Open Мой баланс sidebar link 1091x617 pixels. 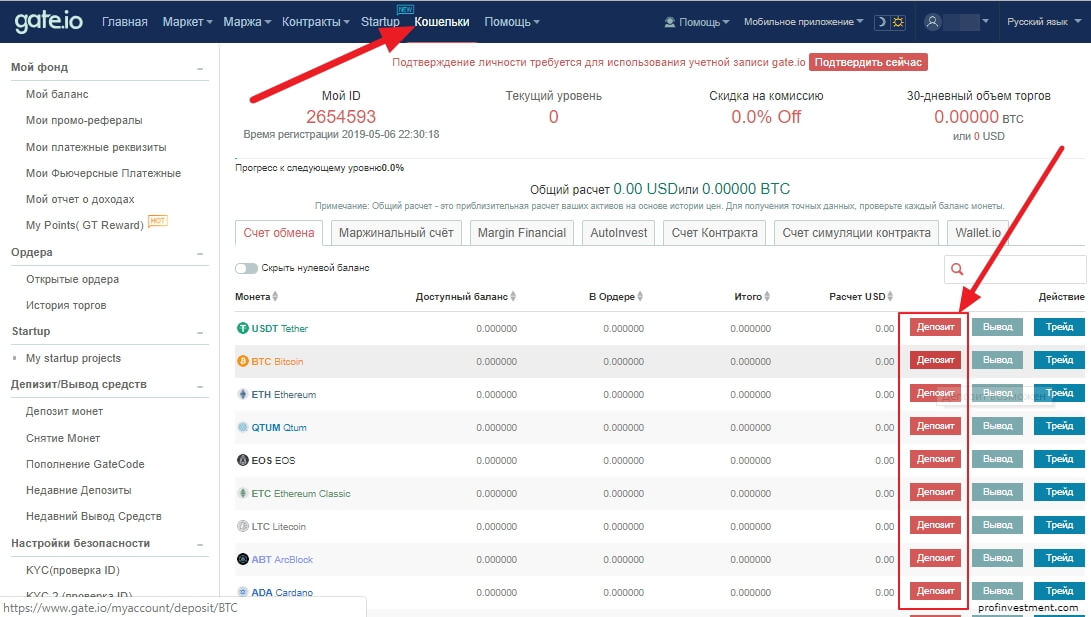coord(57,94)
